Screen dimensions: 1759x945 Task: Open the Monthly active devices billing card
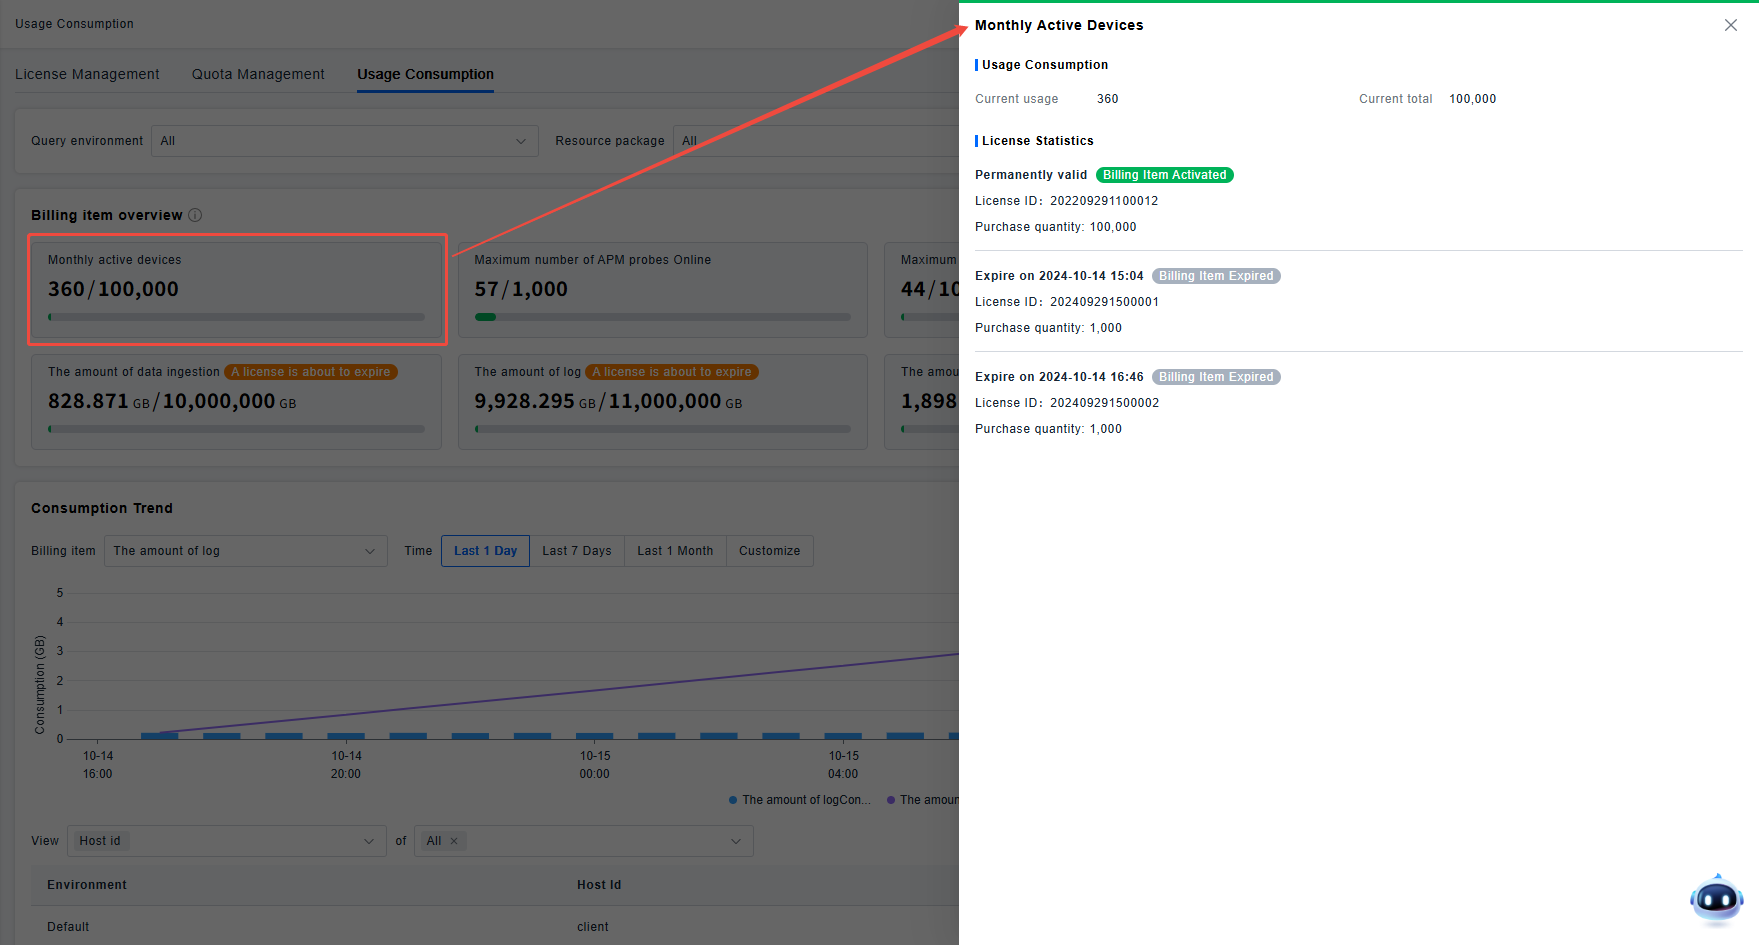click(x=237, y=289)
